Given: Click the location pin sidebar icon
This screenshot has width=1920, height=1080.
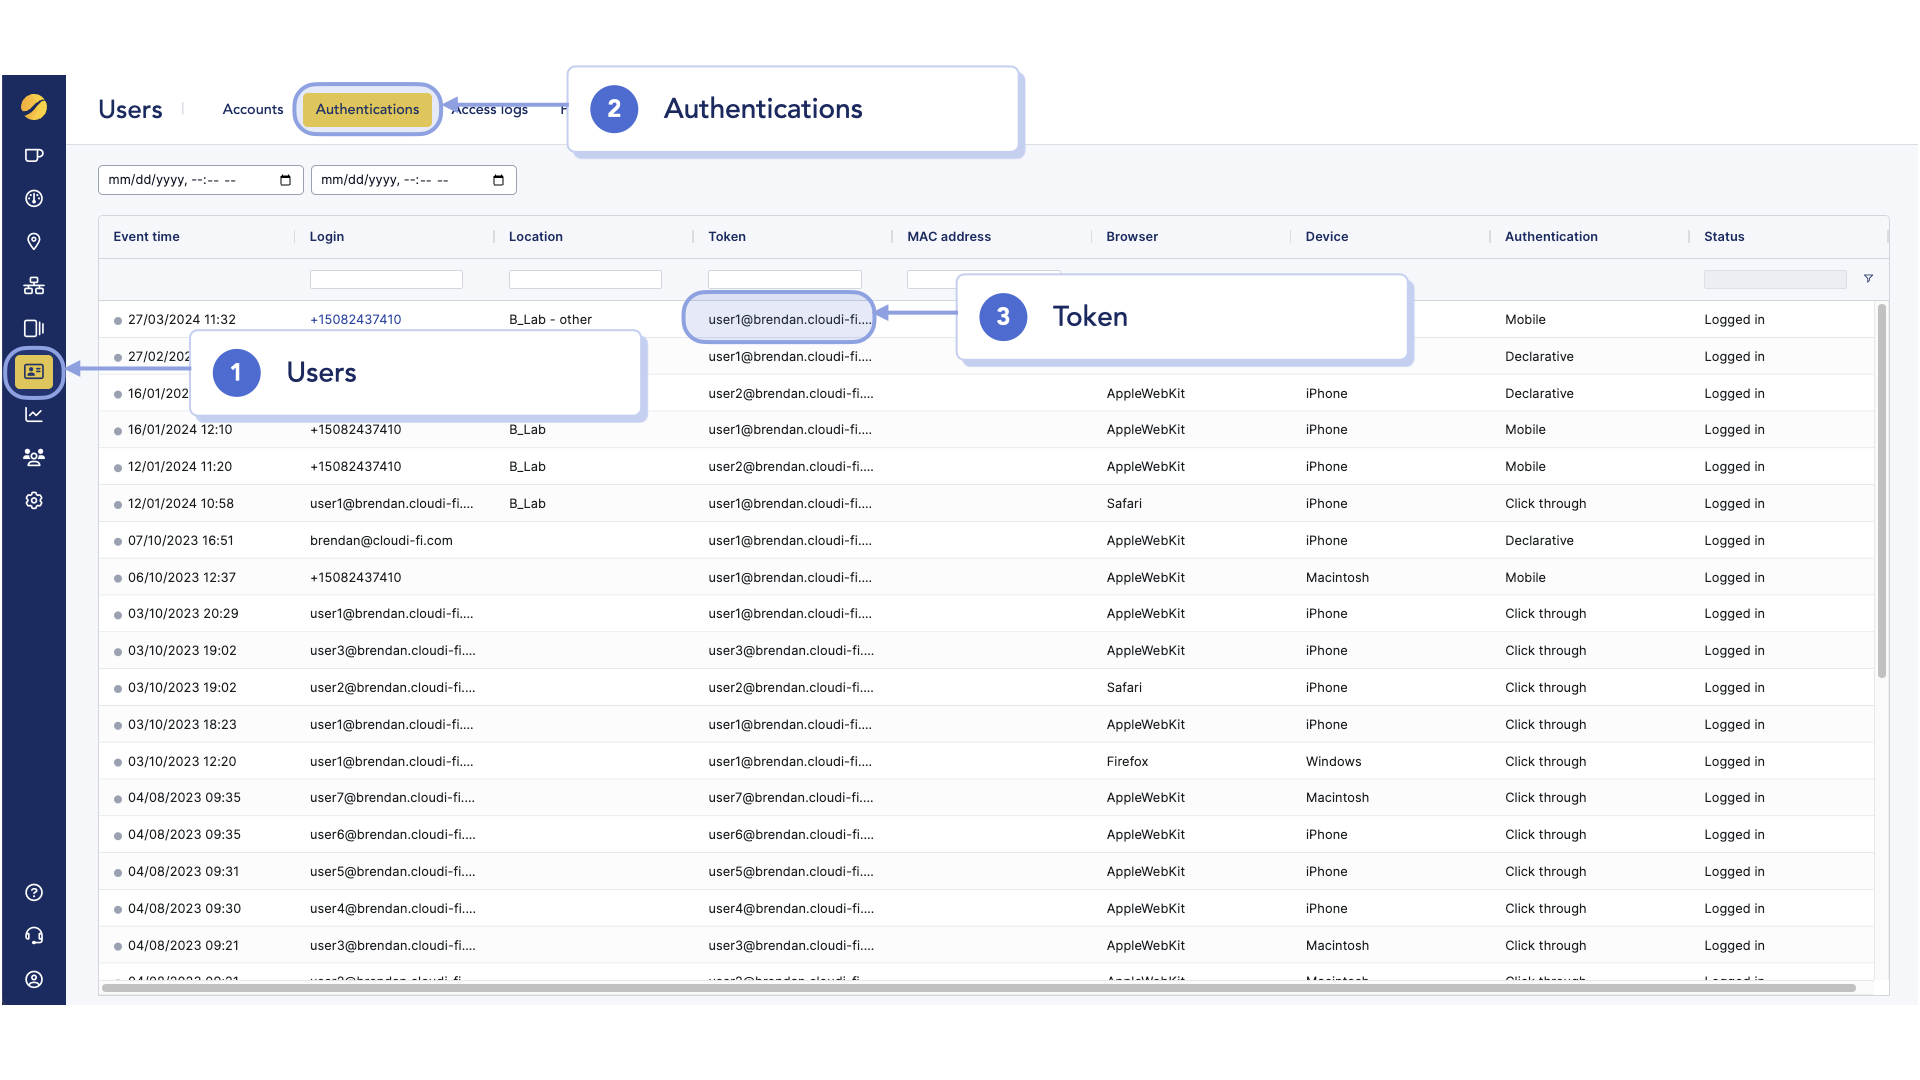Looking at the screenshot, I should [34, 241].
